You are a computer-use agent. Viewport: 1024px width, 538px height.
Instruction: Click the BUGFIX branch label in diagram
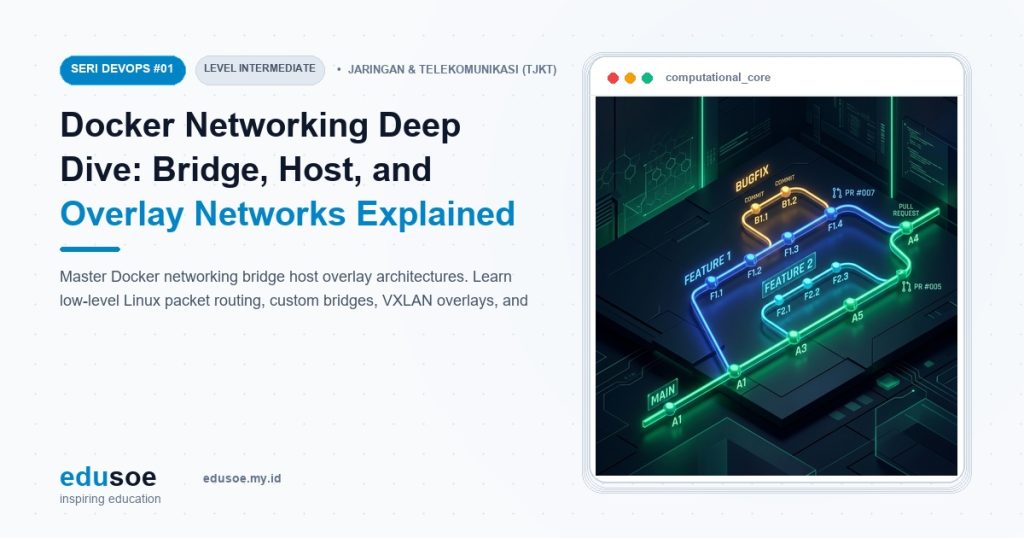[752, 178]
